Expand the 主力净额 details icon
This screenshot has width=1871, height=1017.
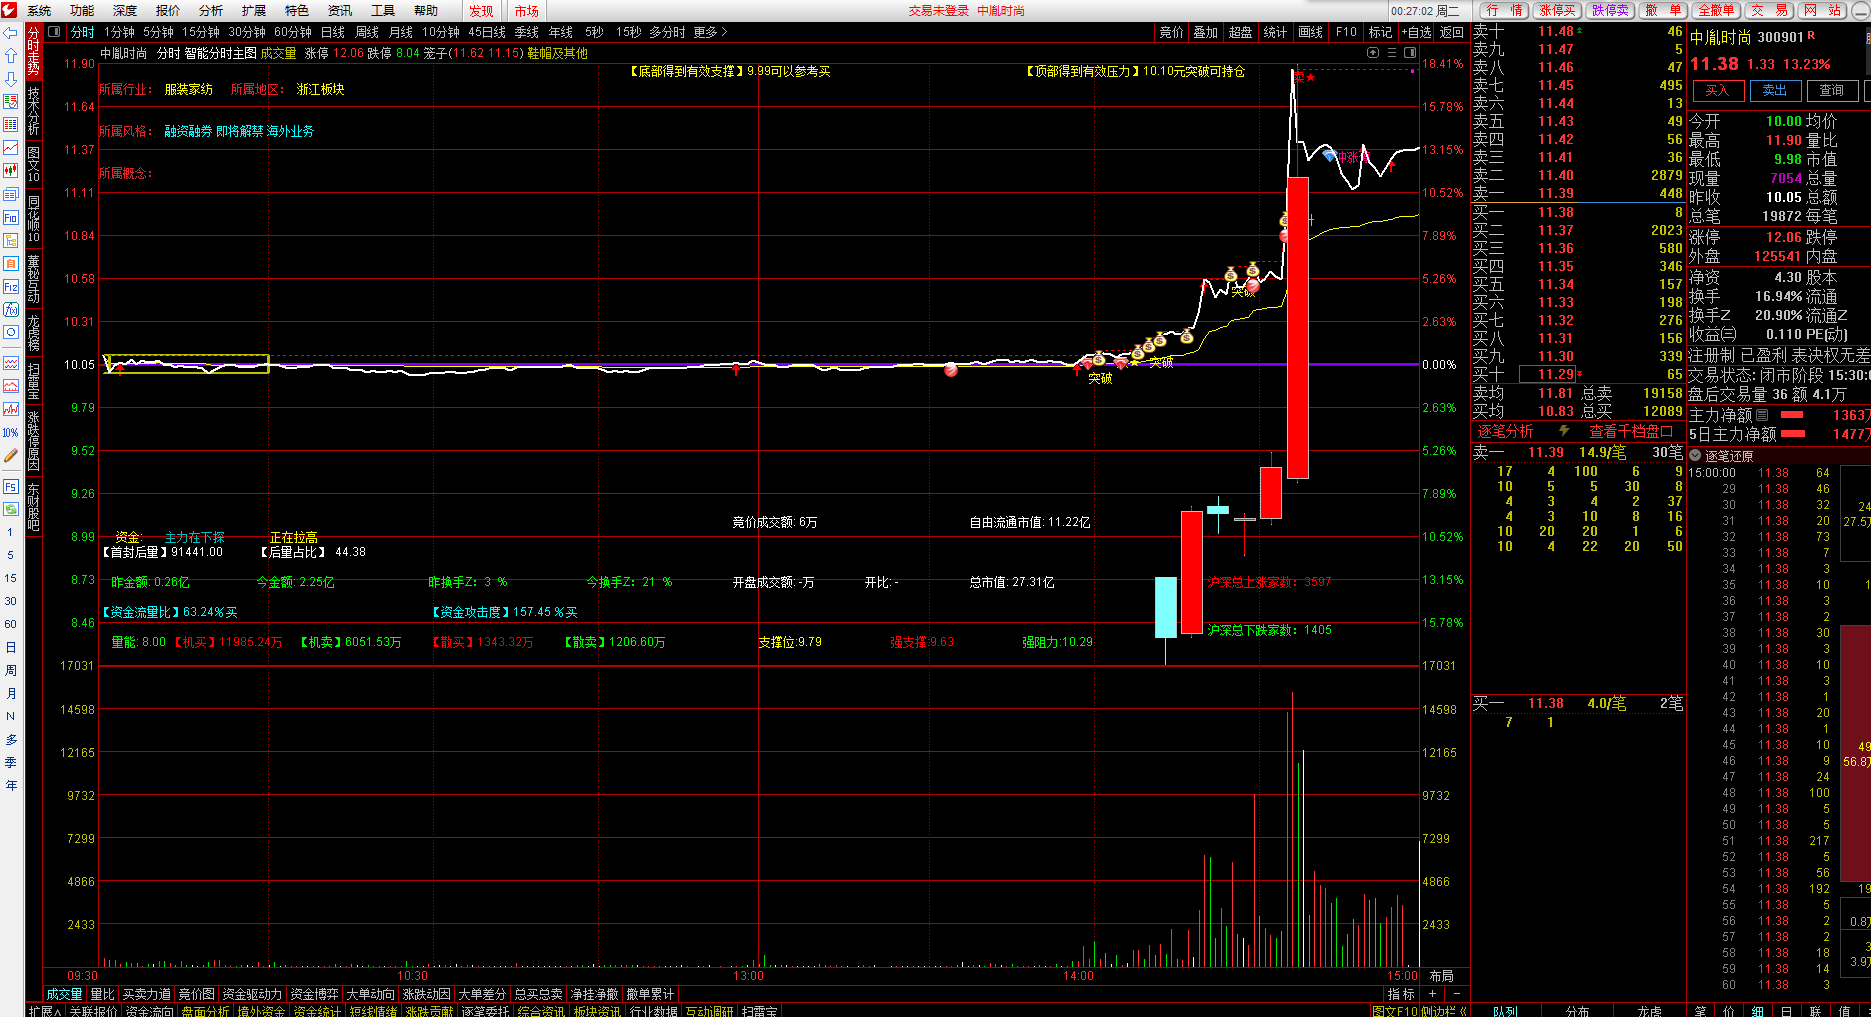point(1762,415)
